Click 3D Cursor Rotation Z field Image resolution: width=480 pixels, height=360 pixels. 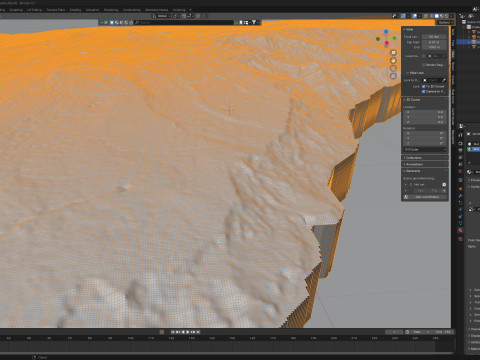(424, 143)
